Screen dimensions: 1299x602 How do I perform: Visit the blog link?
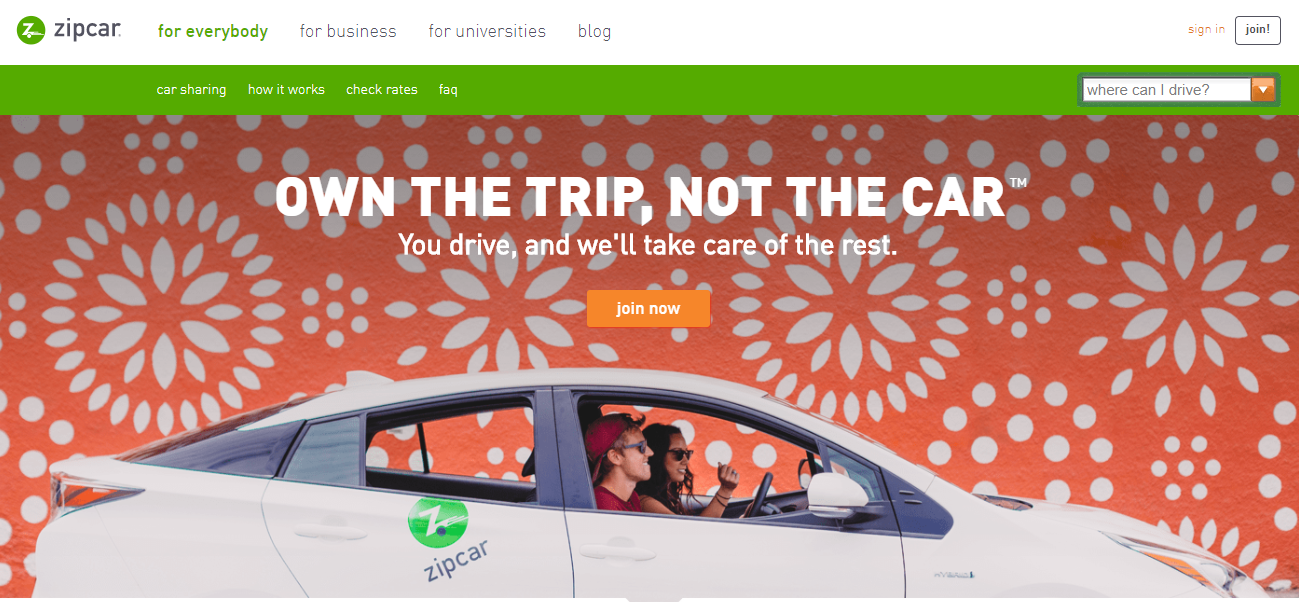pos(594,31)
